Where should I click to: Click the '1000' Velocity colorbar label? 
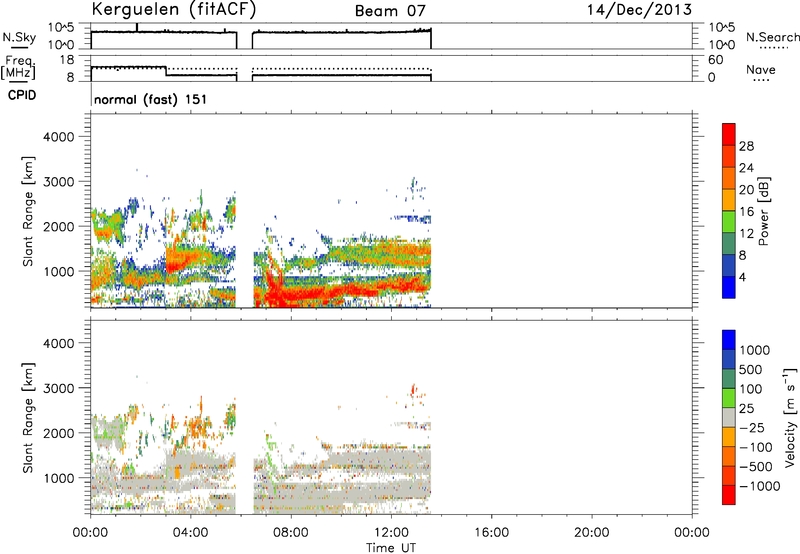(754, 350)
